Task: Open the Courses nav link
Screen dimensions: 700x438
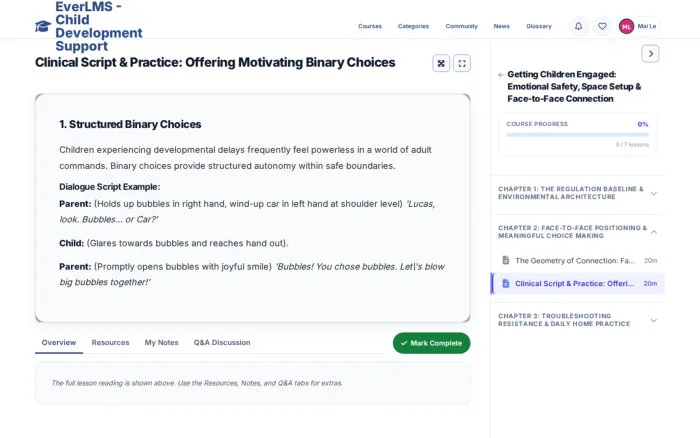Action: point(370,26)
